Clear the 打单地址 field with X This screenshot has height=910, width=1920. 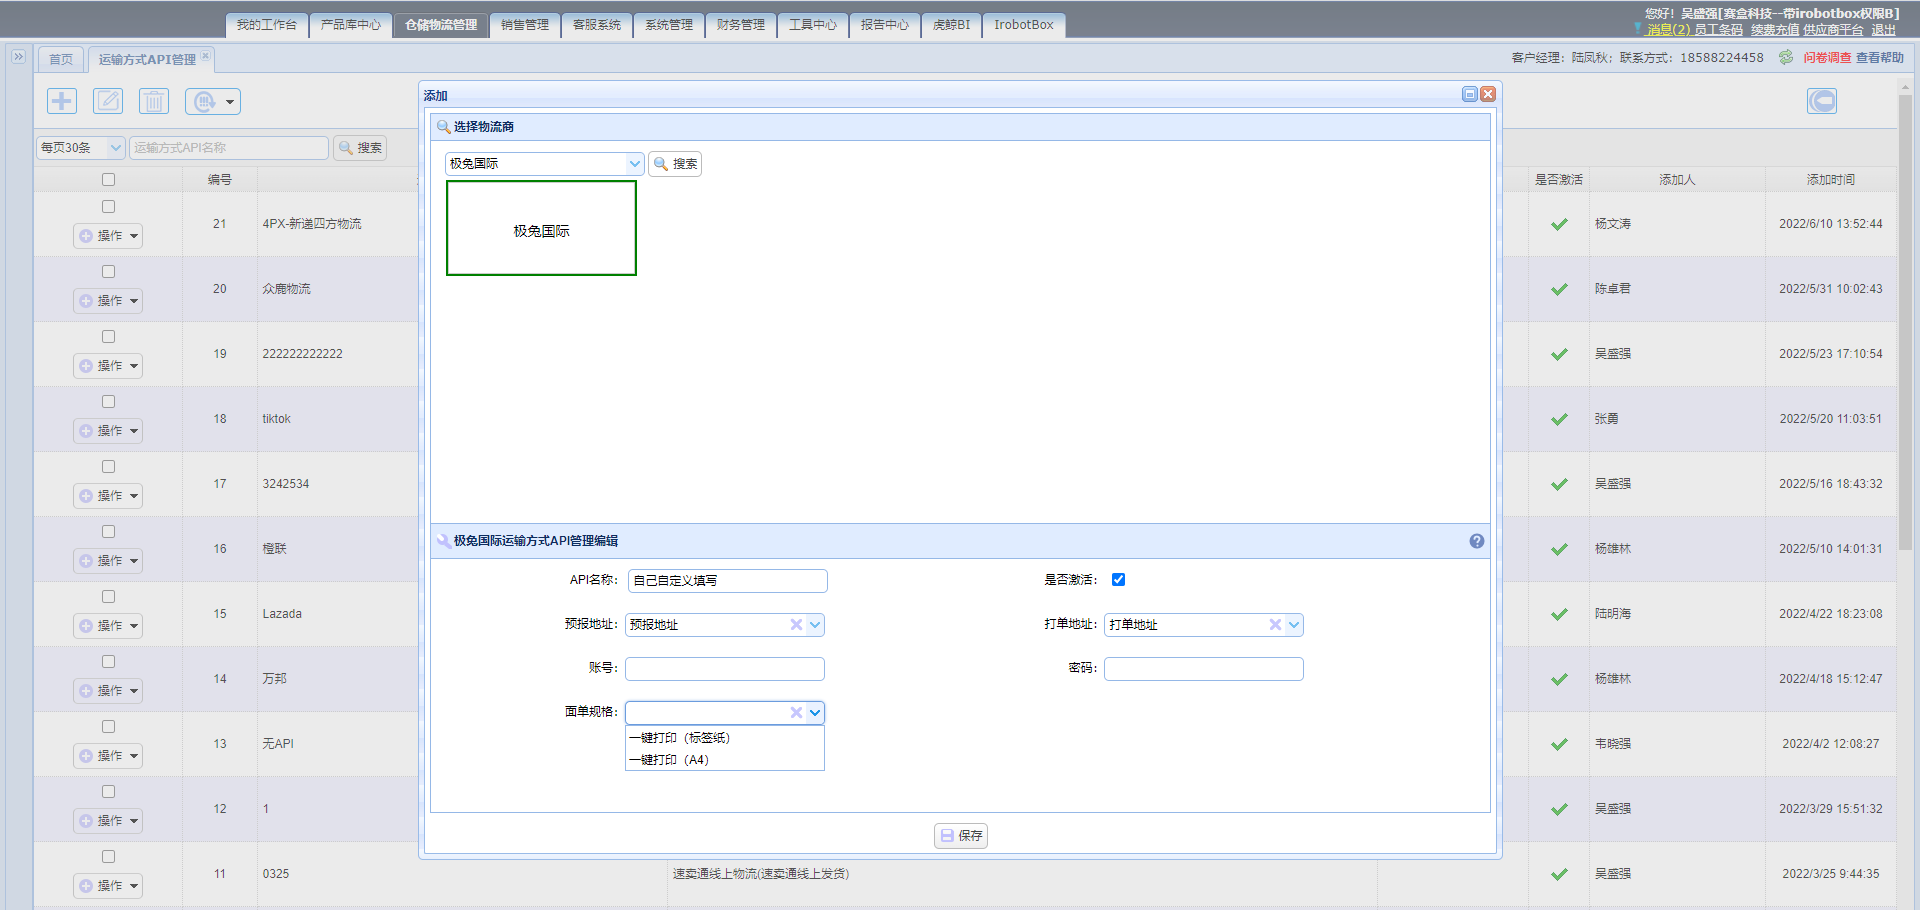[x=1275, y=625]
